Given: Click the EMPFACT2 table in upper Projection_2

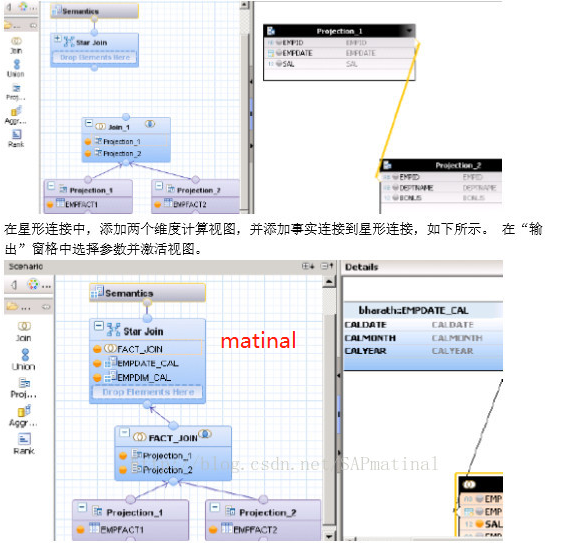Looking at the screenshot, I should [196, 204].
